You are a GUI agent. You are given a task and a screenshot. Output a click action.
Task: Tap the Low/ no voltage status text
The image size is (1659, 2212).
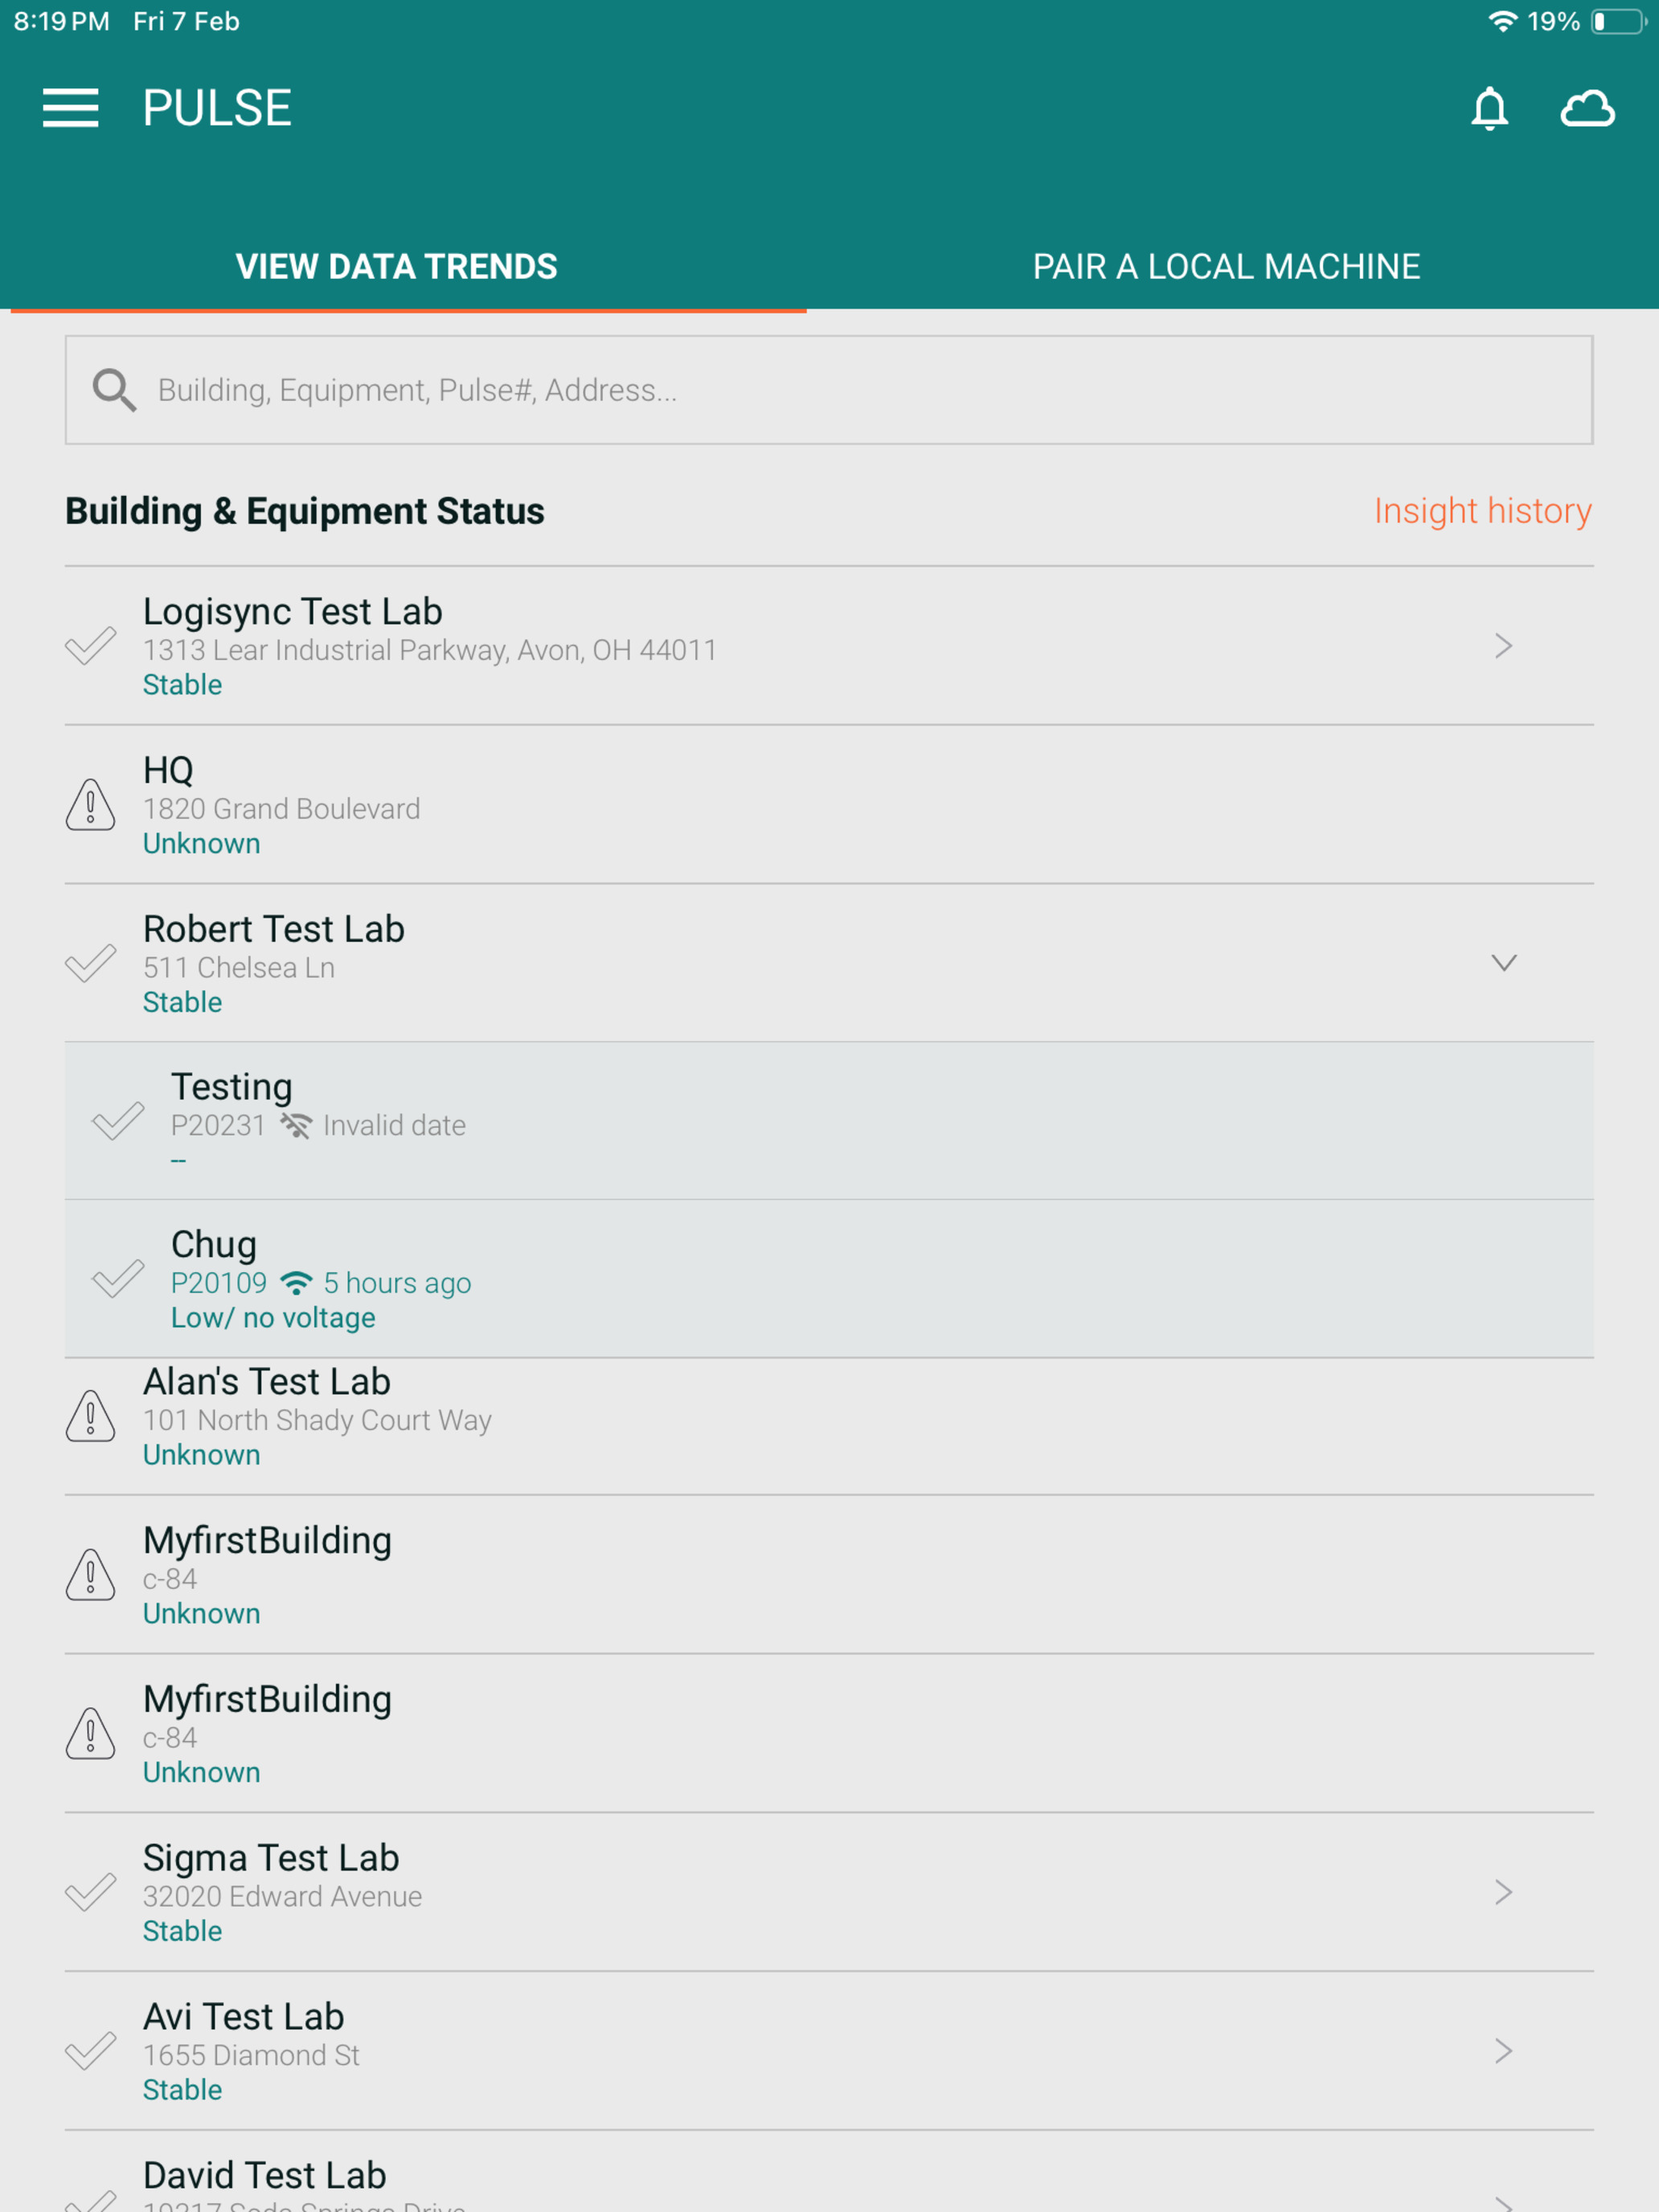point(273,1318)
